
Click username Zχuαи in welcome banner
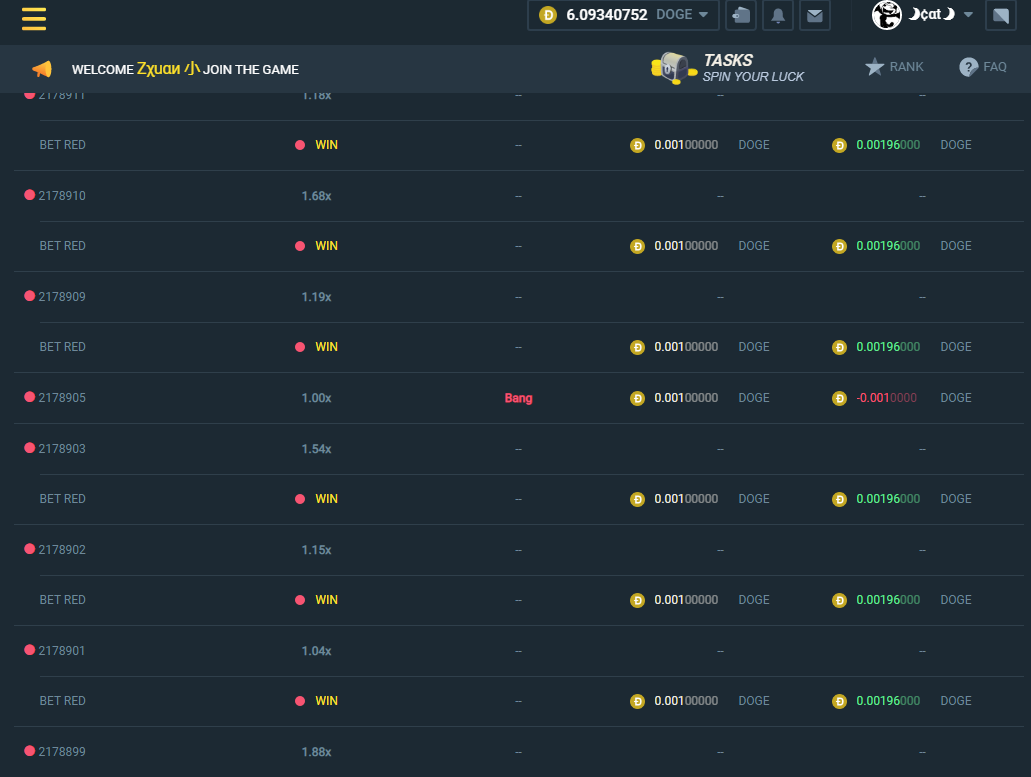tap(168, 69)
